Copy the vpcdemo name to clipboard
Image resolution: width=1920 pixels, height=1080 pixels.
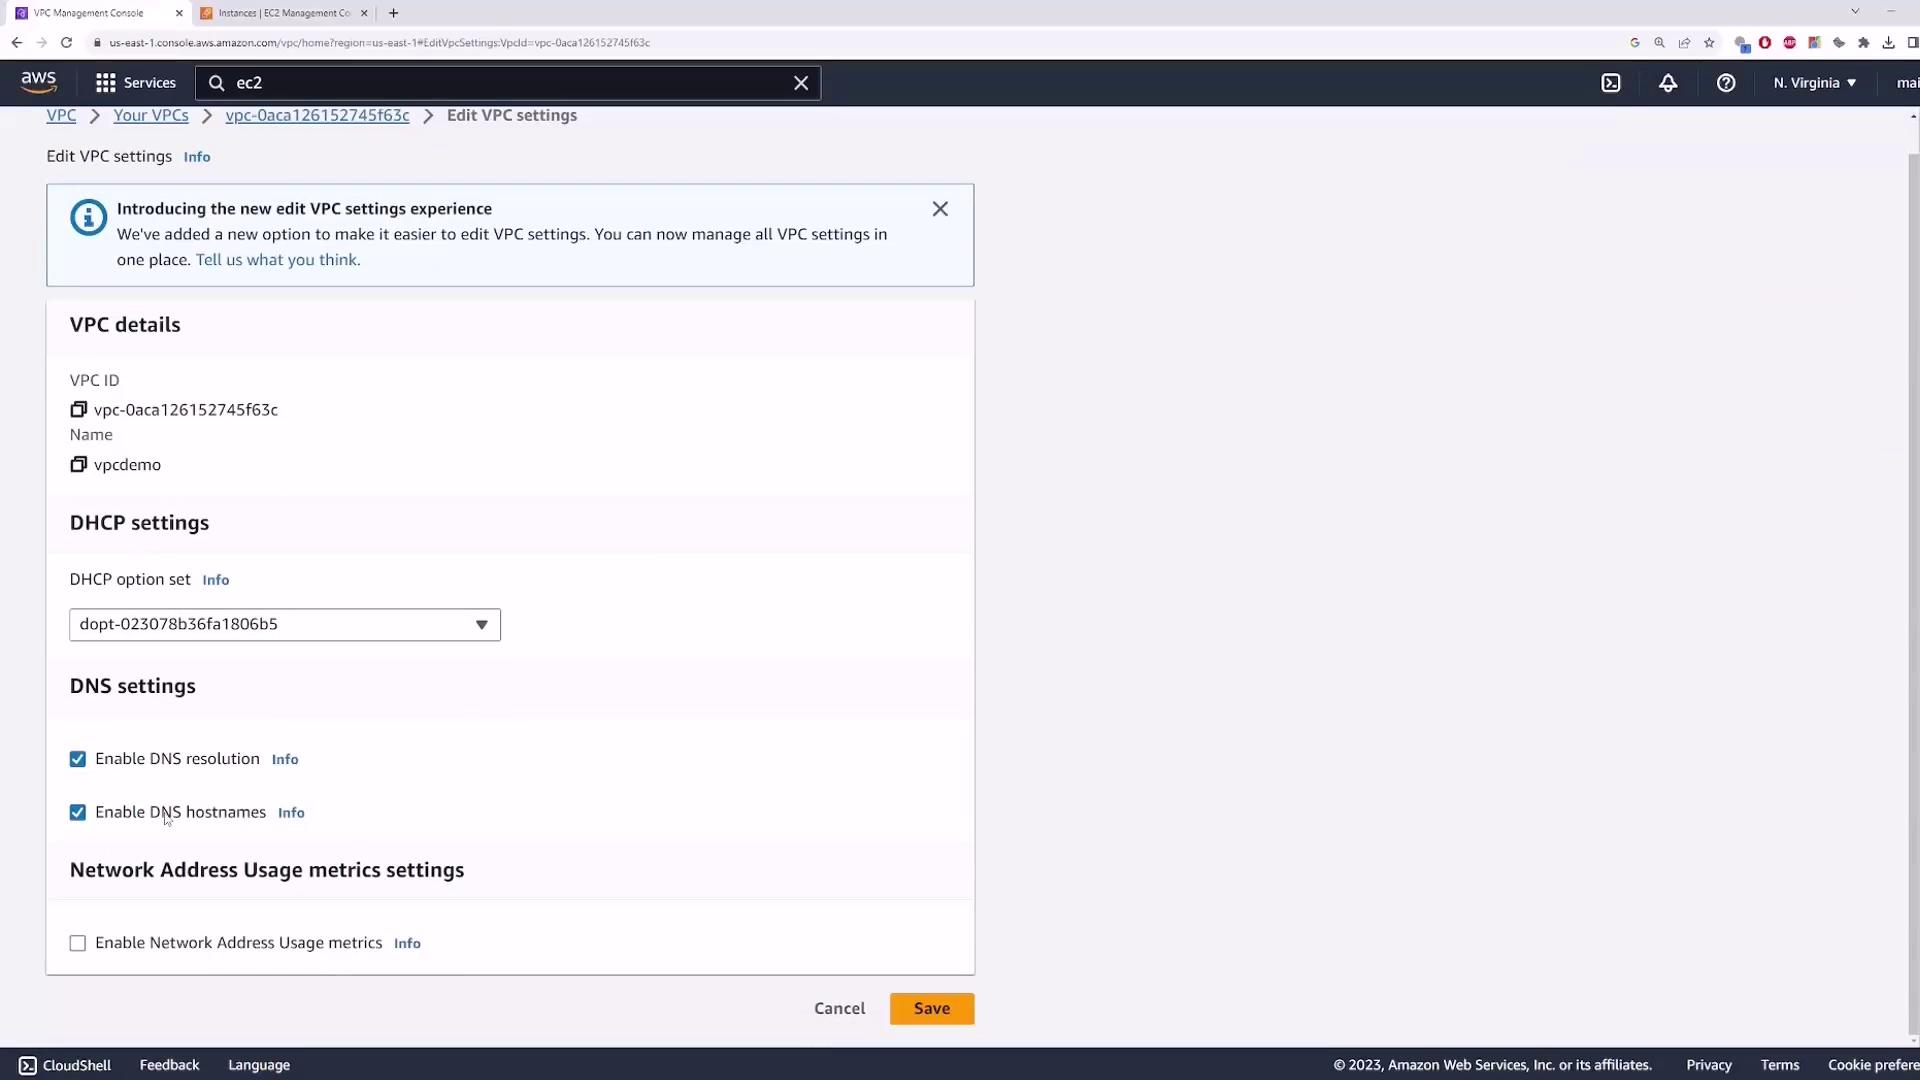click(x=78, y=464)
